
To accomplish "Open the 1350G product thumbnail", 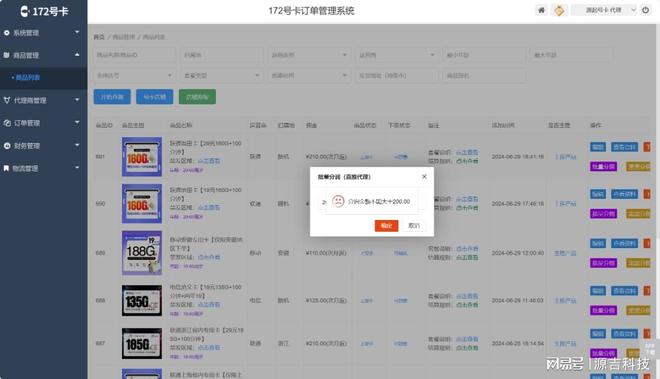I will tap(142, 301).
